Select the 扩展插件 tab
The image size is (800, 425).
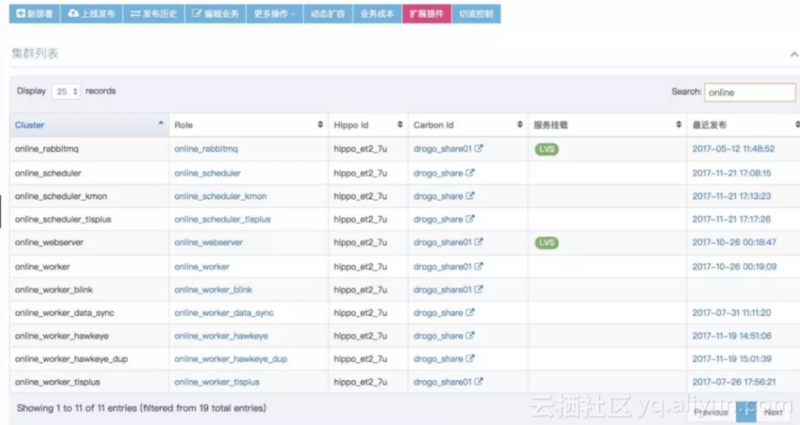point(427,14)
